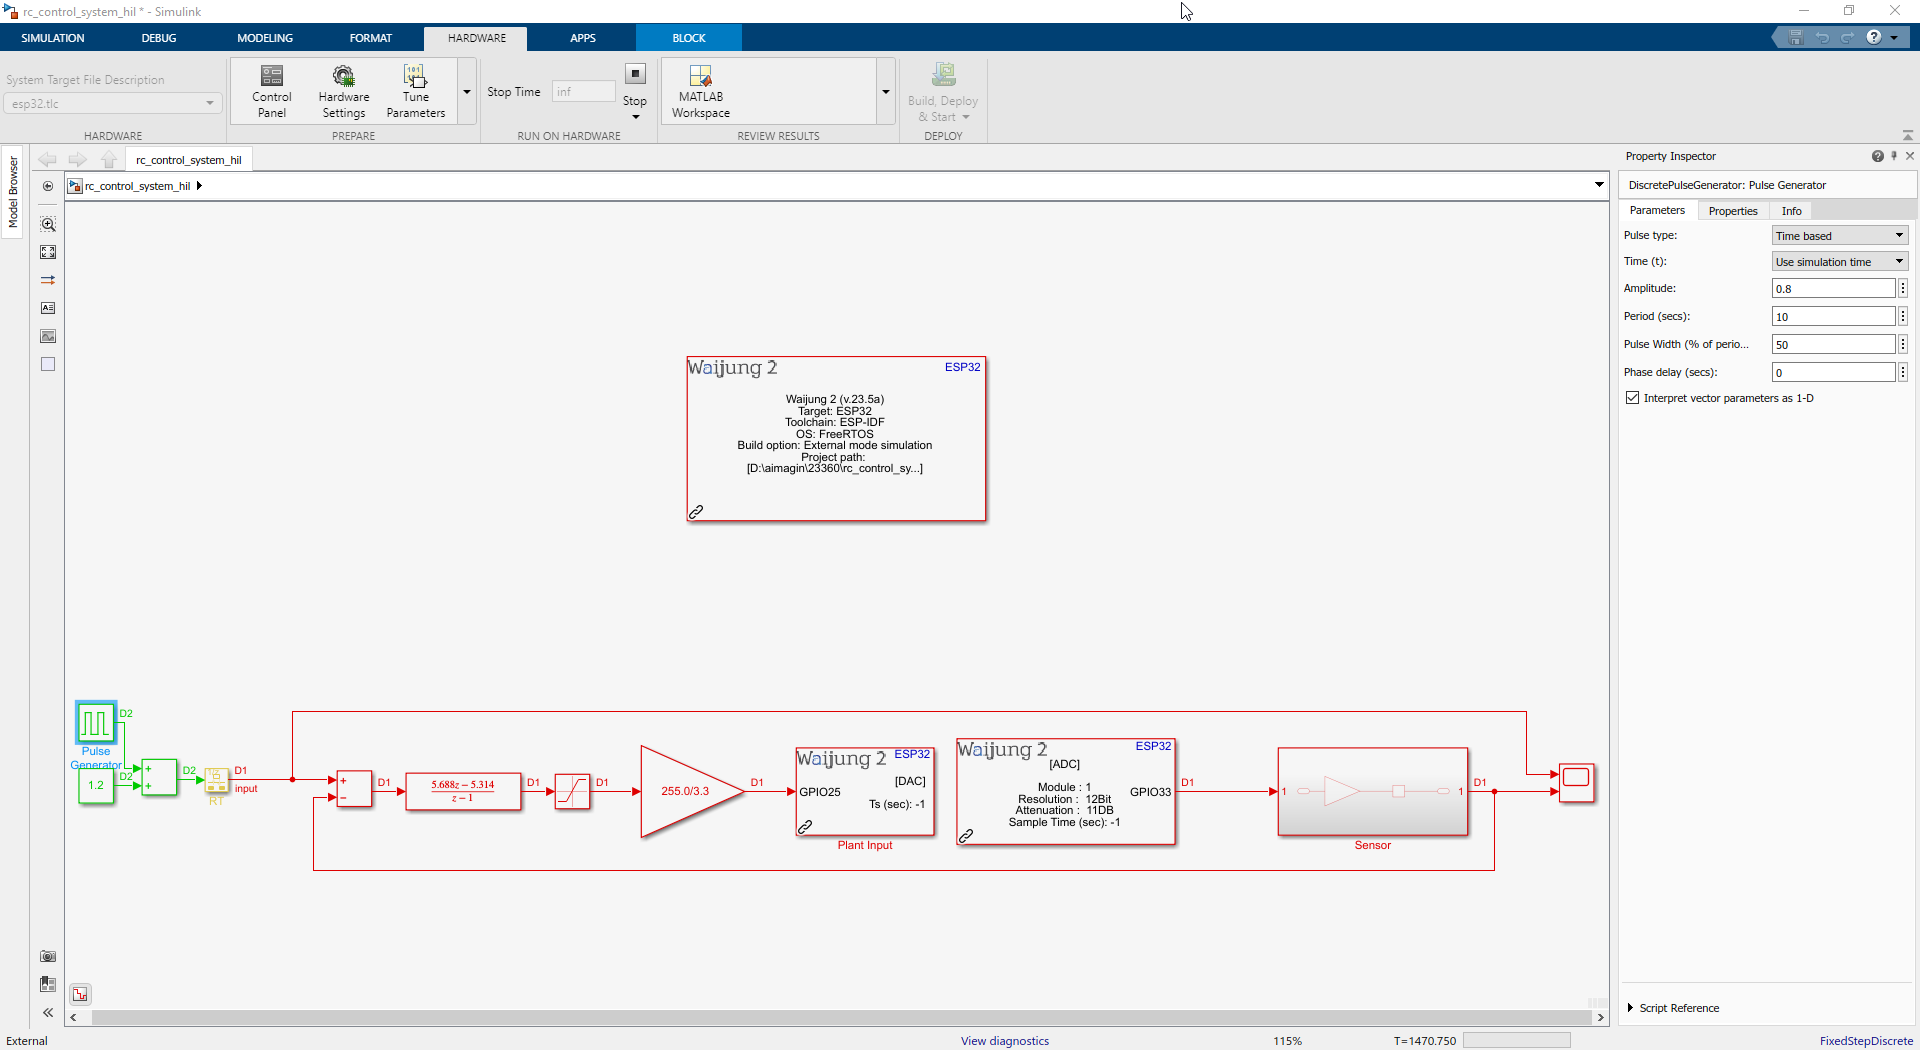The height and width of the screenshot is (1050, 1920).
Task: Click the Phase delay input field
Action: point(1833,372)
